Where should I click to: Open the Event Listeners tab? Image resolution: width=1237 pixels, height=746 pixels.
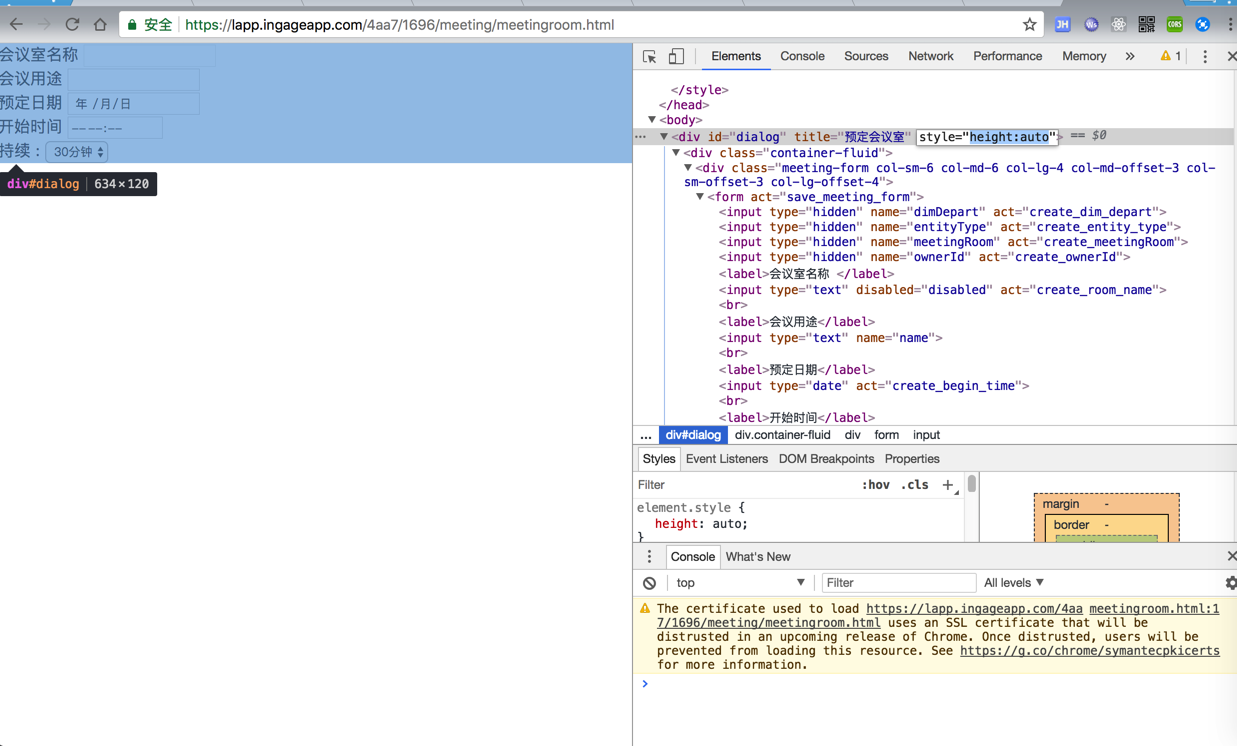tap(726, 459)
